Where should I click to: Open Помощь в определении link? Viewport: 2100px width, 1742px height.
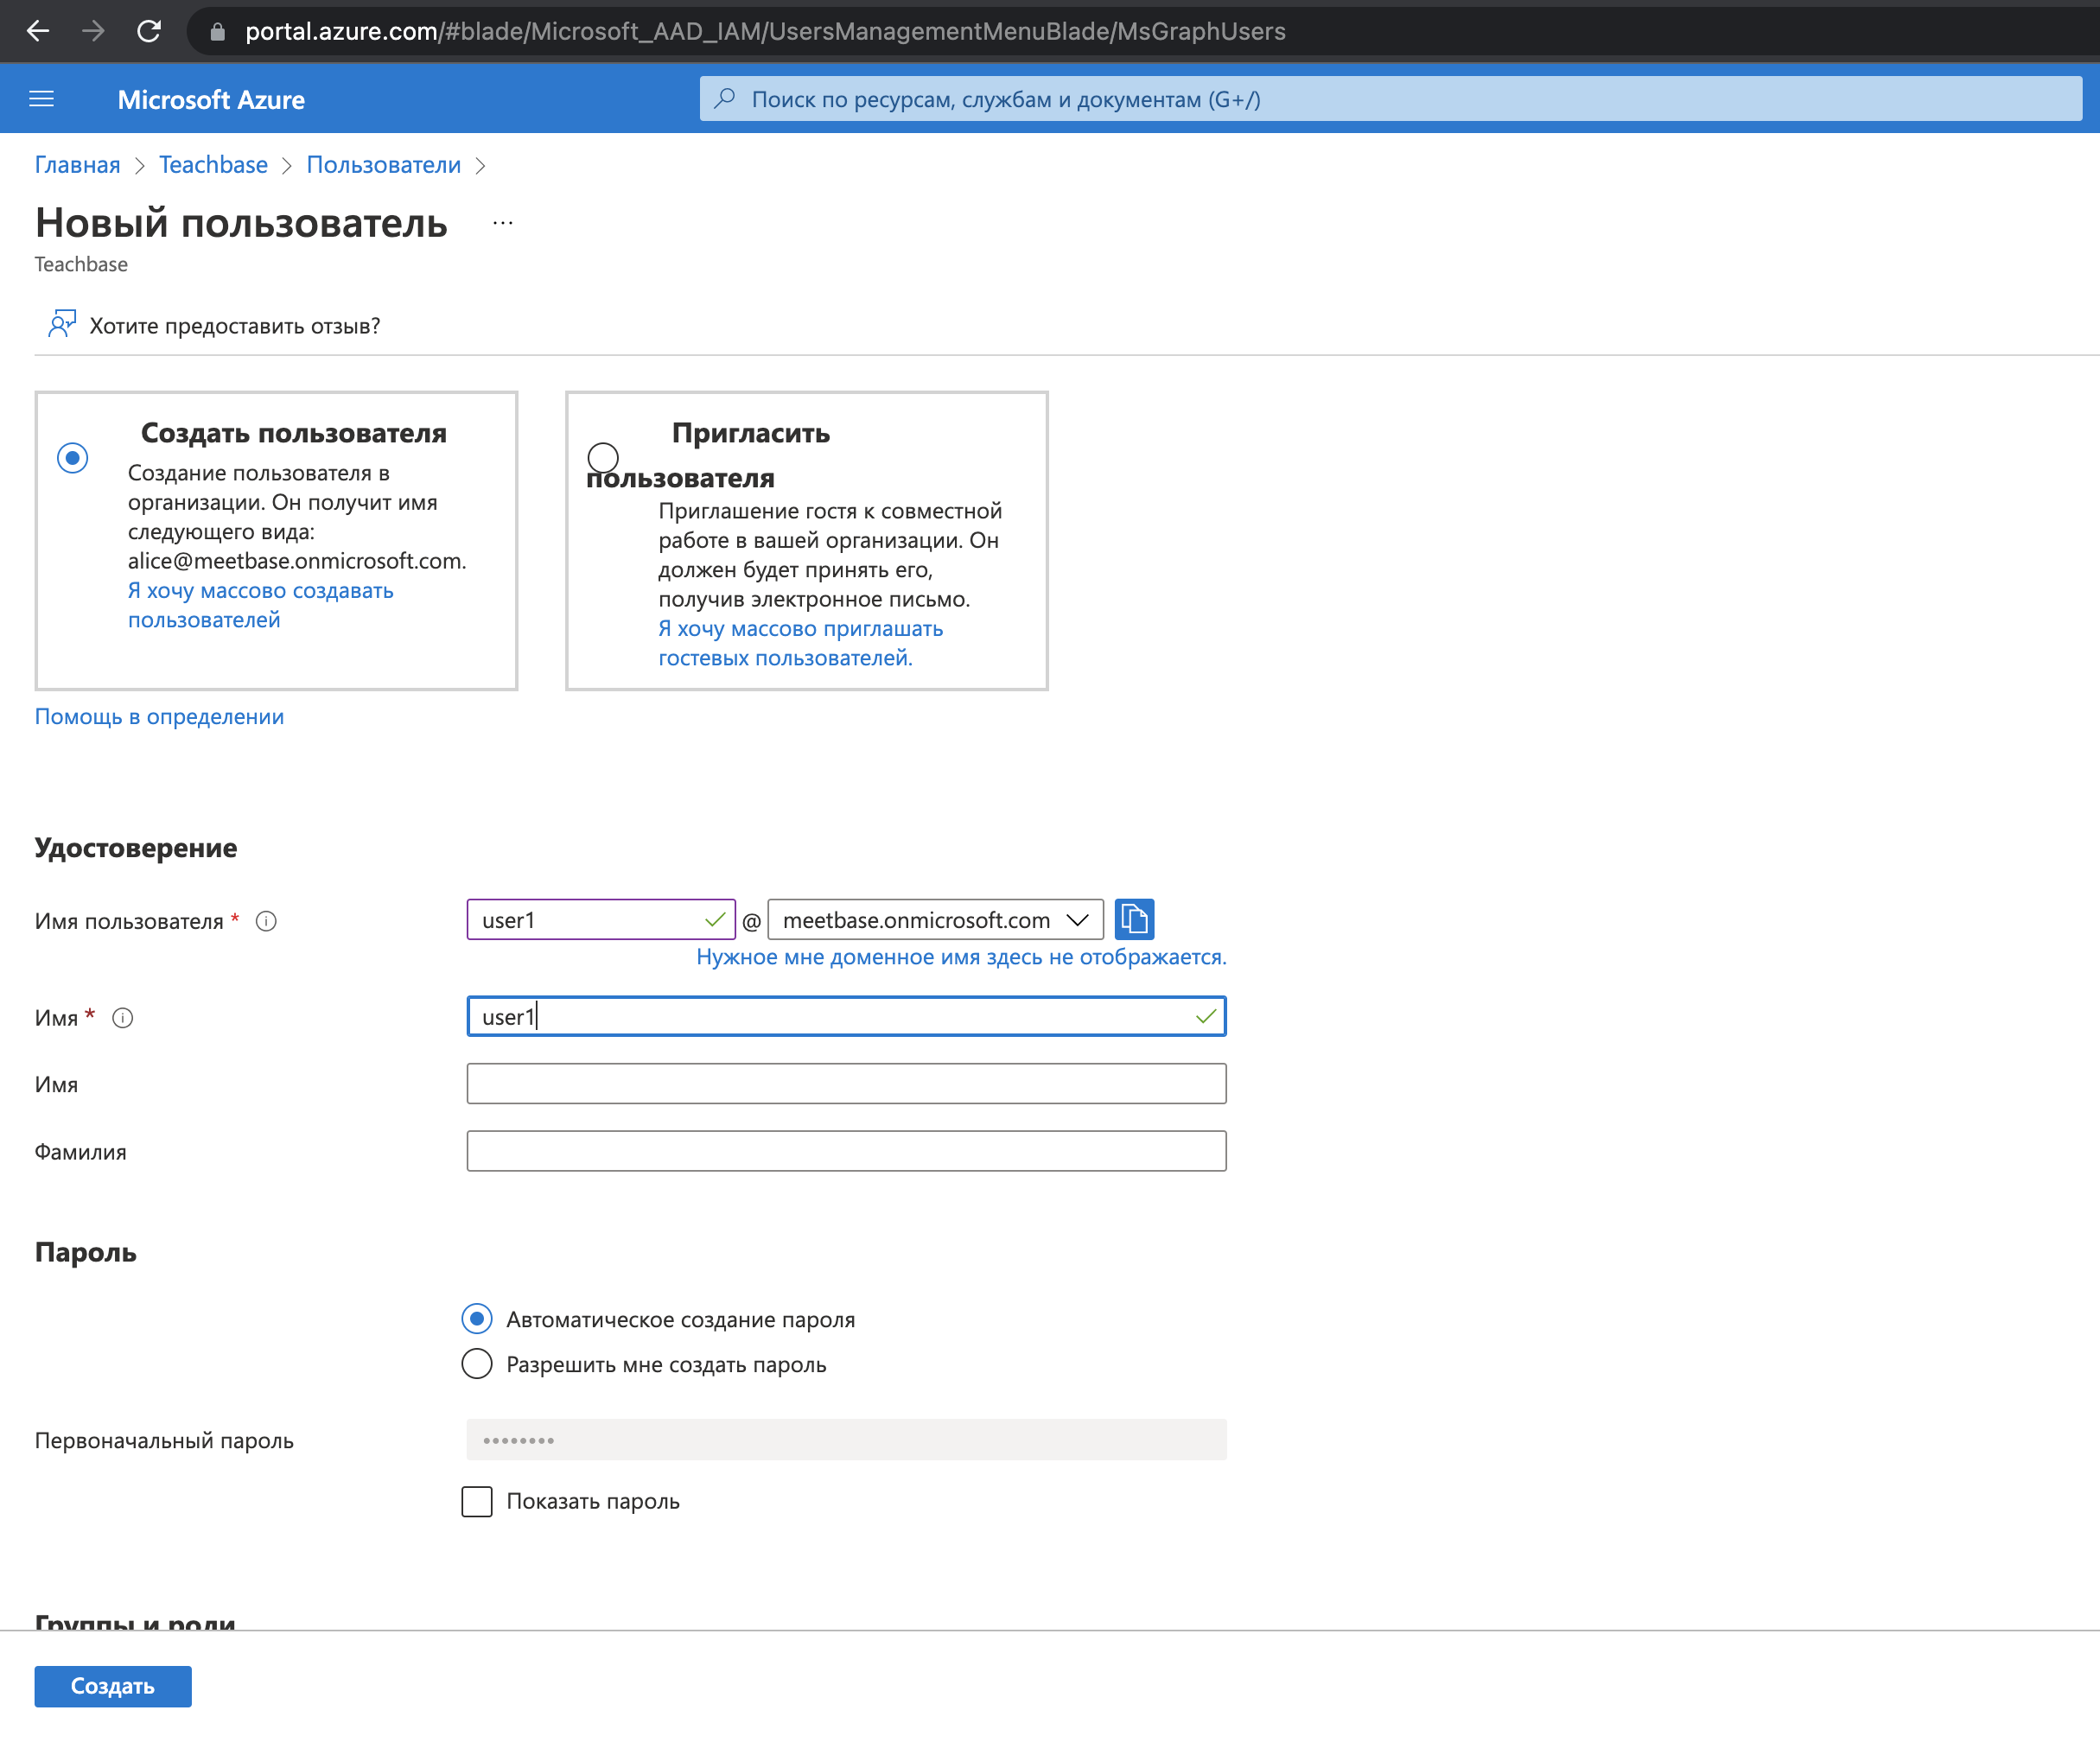point(160,717)
